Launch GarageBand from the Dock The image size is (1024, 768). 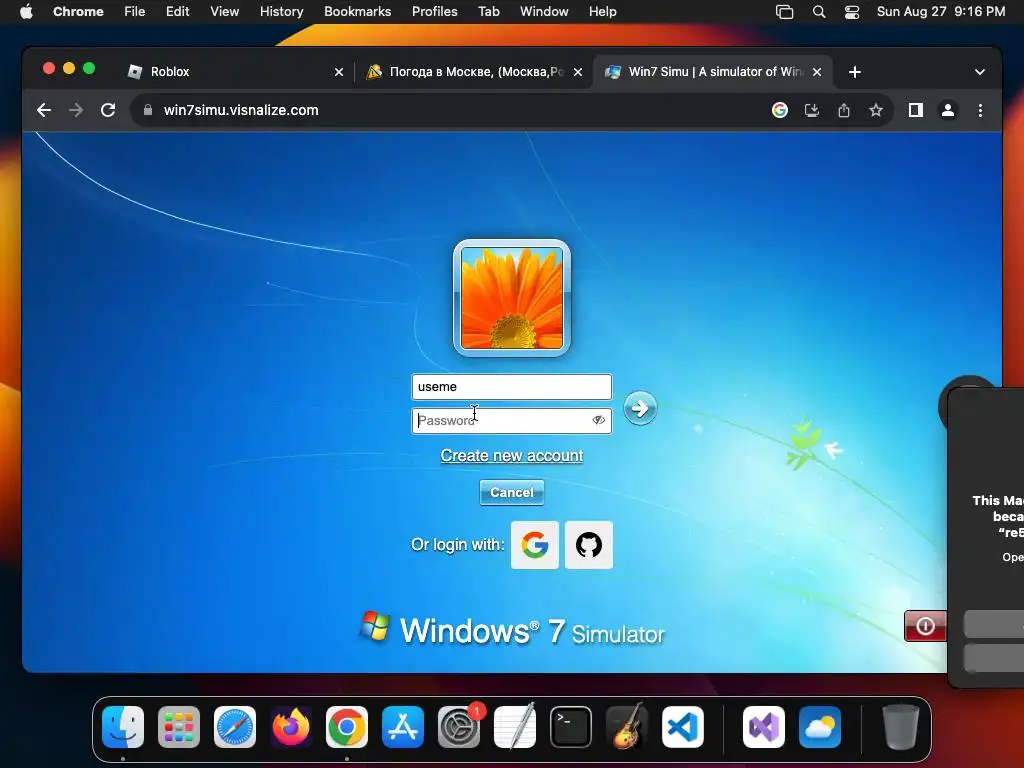[x=627, y=727]
